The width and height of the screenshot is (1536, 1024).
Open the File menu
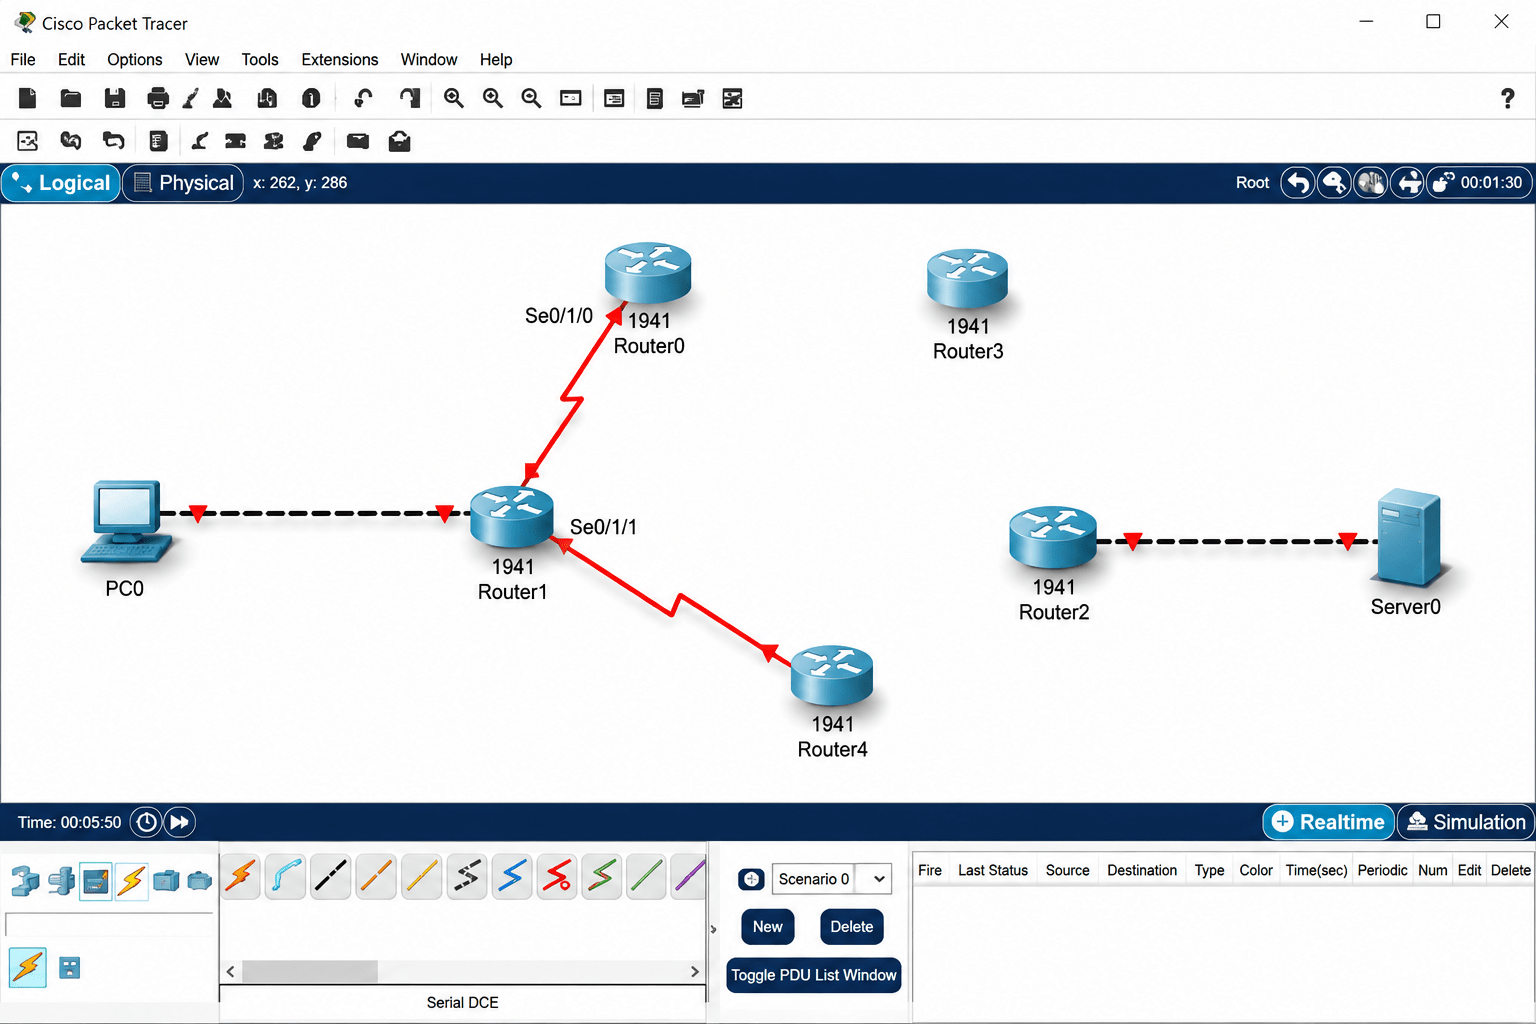[23, 59]
